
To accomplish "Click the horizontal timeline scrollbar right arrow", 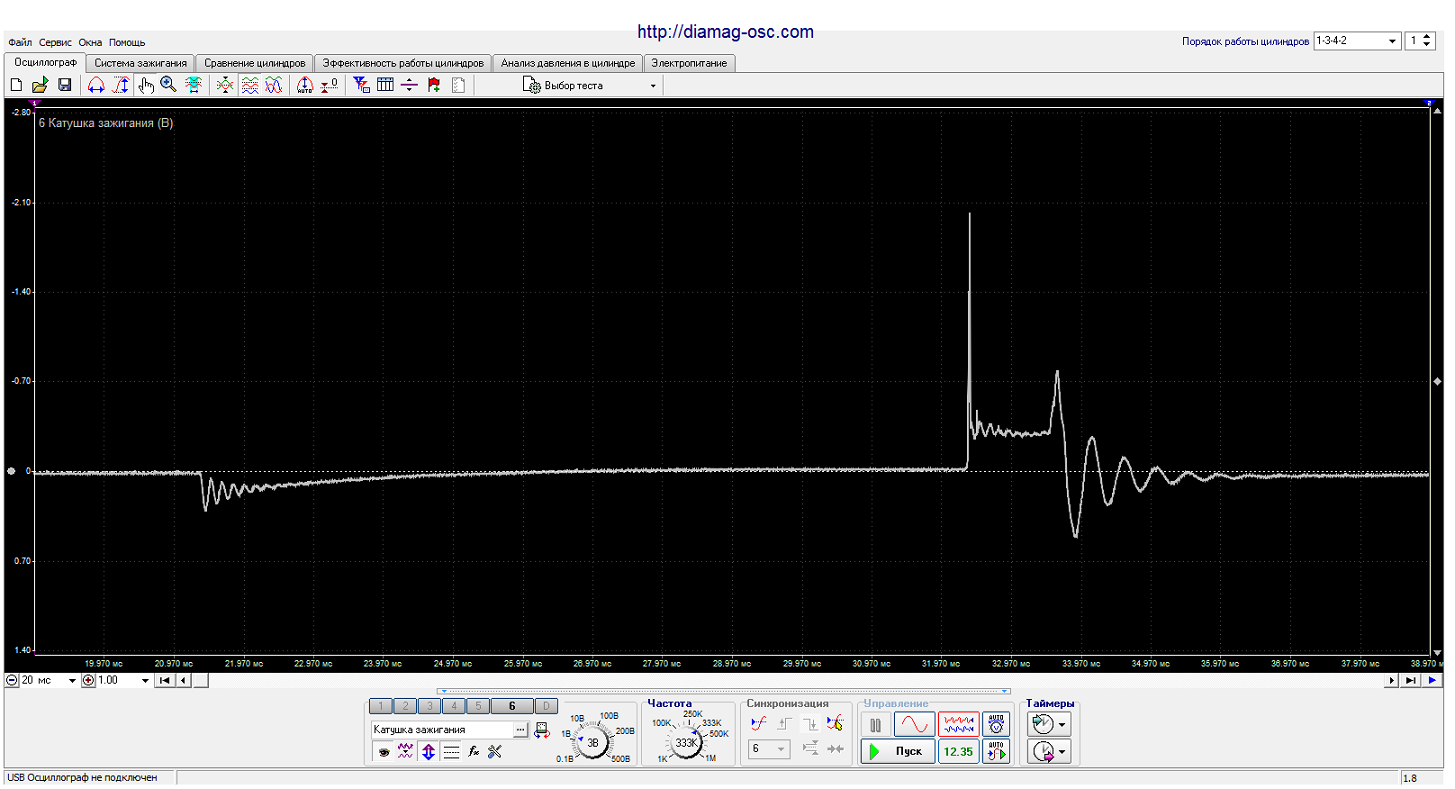I will pyautogui.click(x=1391, y=681).
